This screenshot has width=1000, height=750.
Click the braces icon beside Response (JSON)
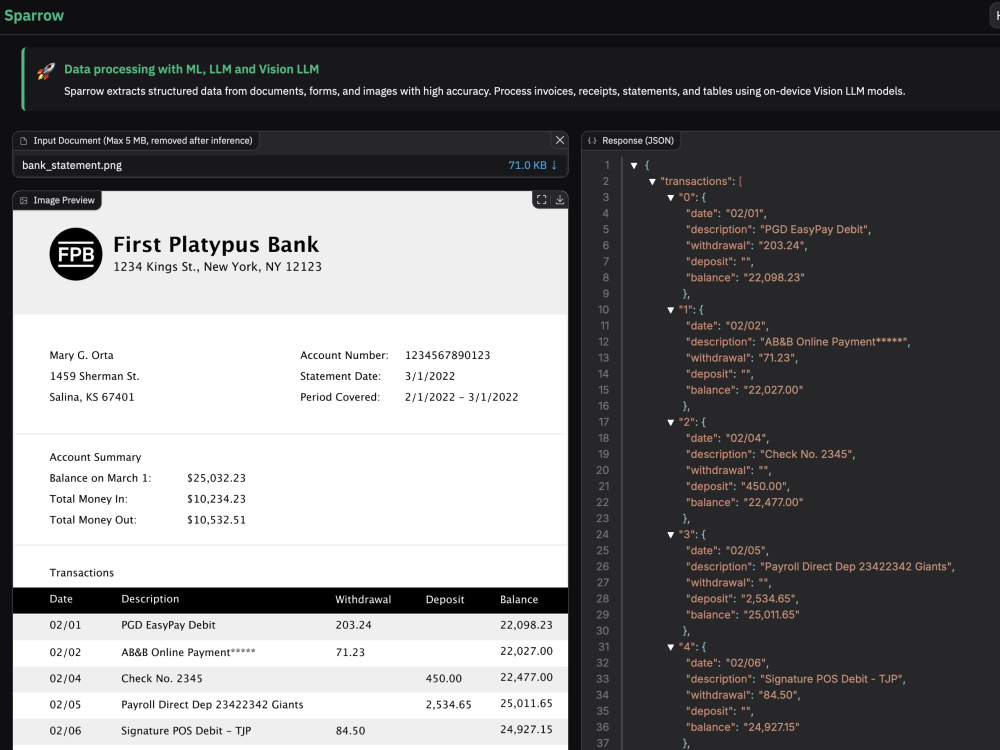point(592,141)
